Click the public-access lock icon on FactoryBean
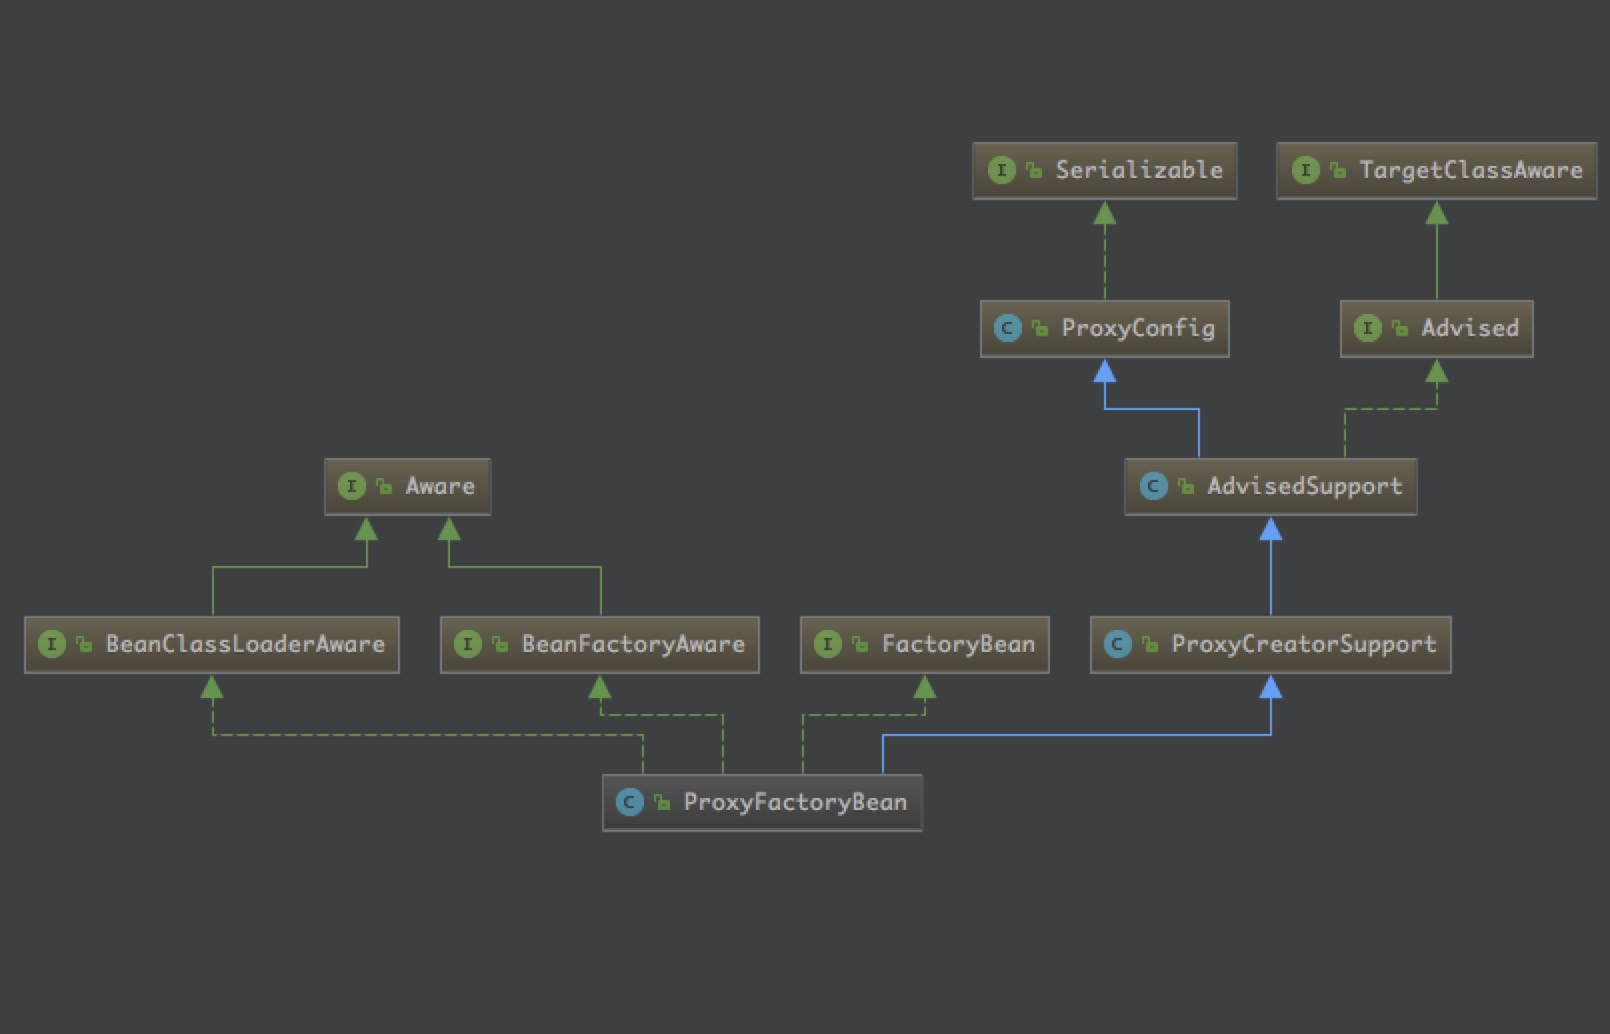Image resolution: width=1610 pixels, height=1034 pixels. (x=861, y=645)
